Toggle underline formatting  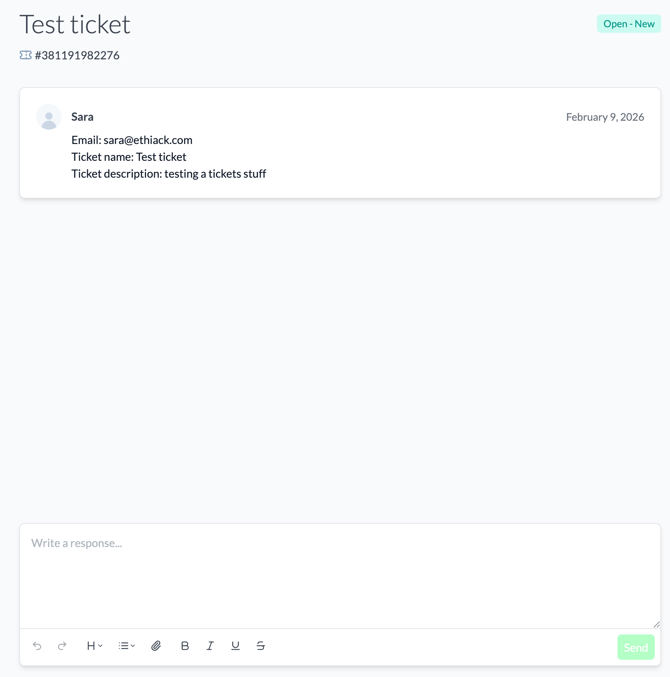pos(235,646)
